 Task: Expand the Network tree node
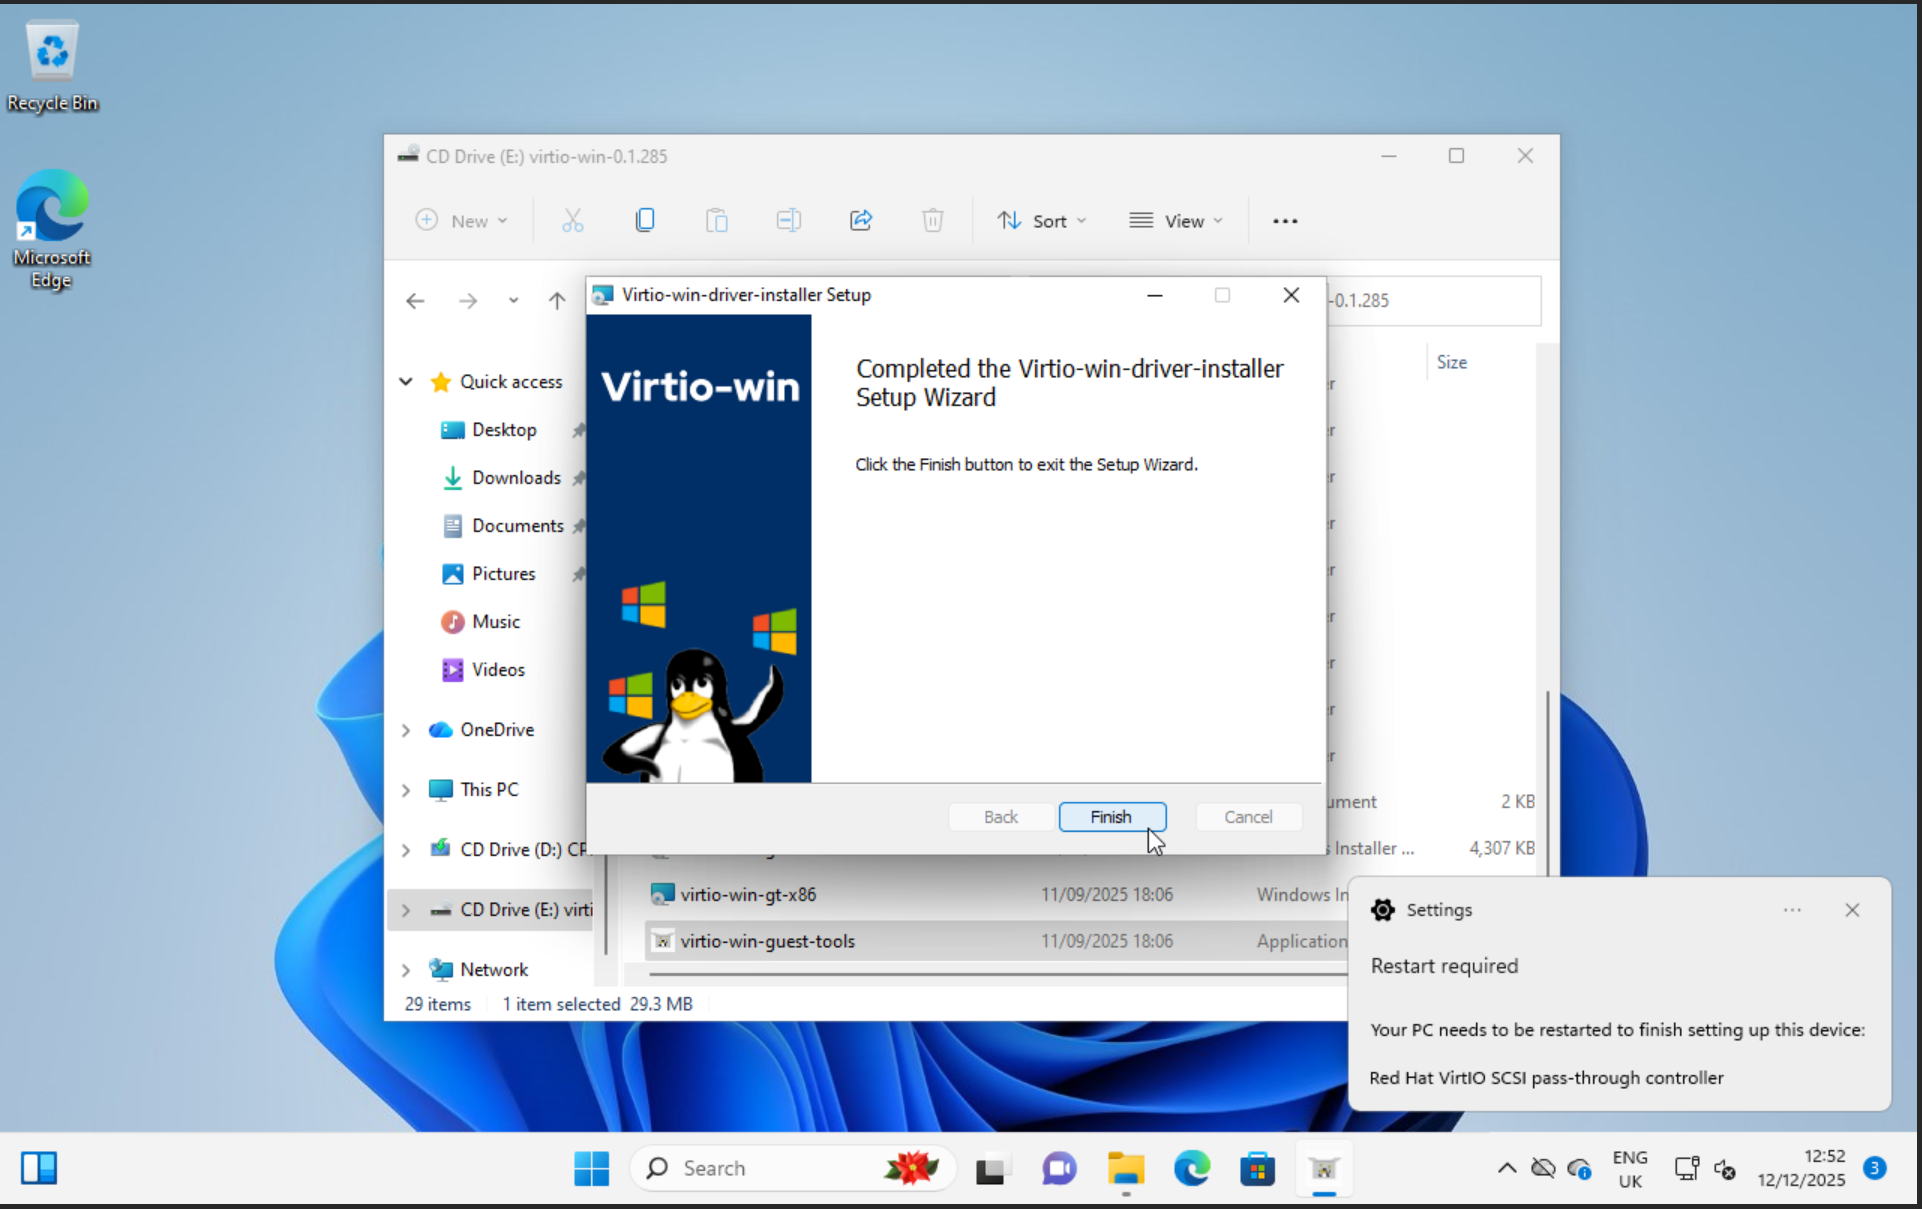tap(406, 970)
